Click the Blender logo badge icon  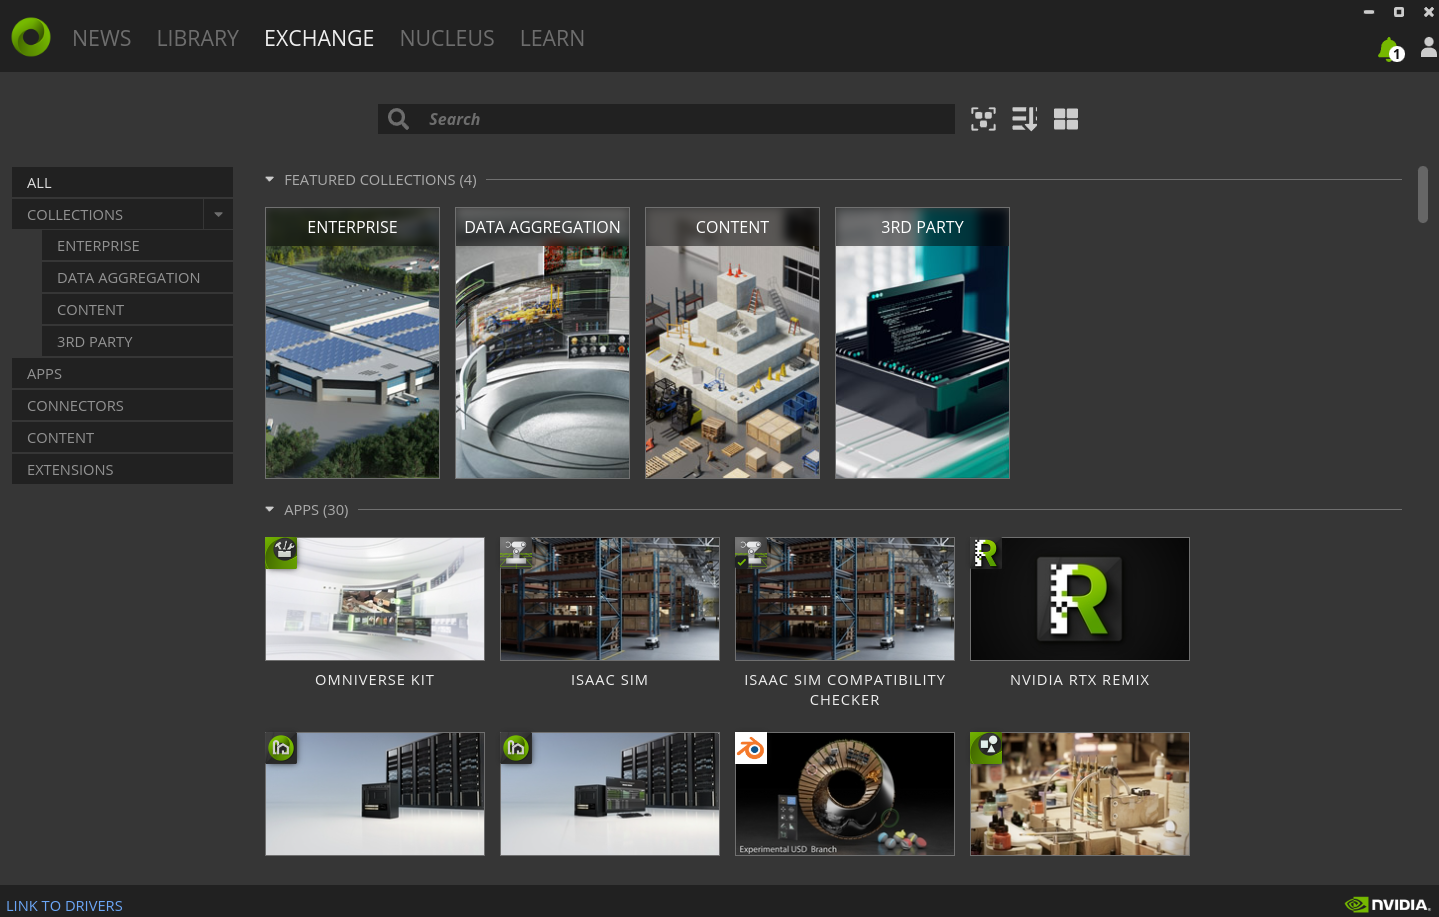[751, 748]
